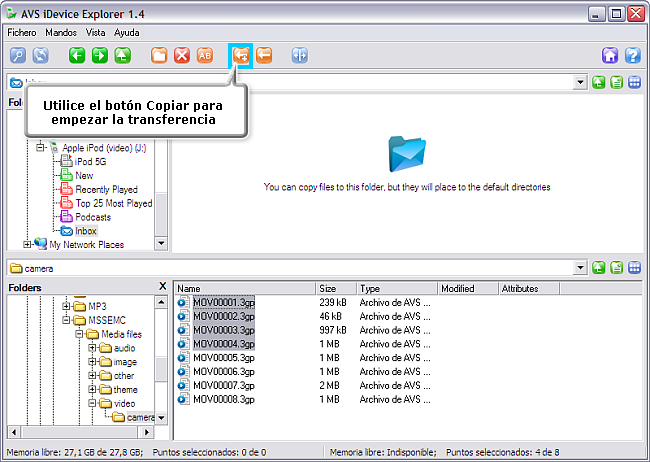Select iPod 5G playlist
The image size is (650, 462).
pyautogui.click(x=90, y=161)
